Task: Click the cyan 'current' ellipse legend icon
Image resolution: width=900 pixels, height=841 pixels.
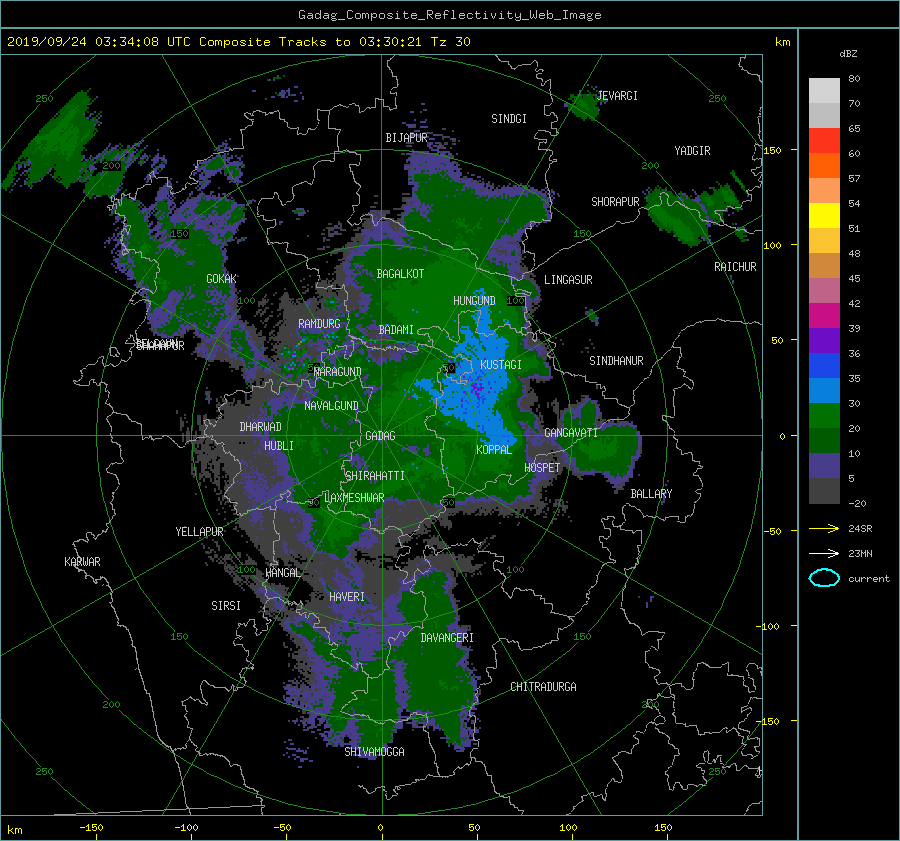Action: click(x=824, y=578)
